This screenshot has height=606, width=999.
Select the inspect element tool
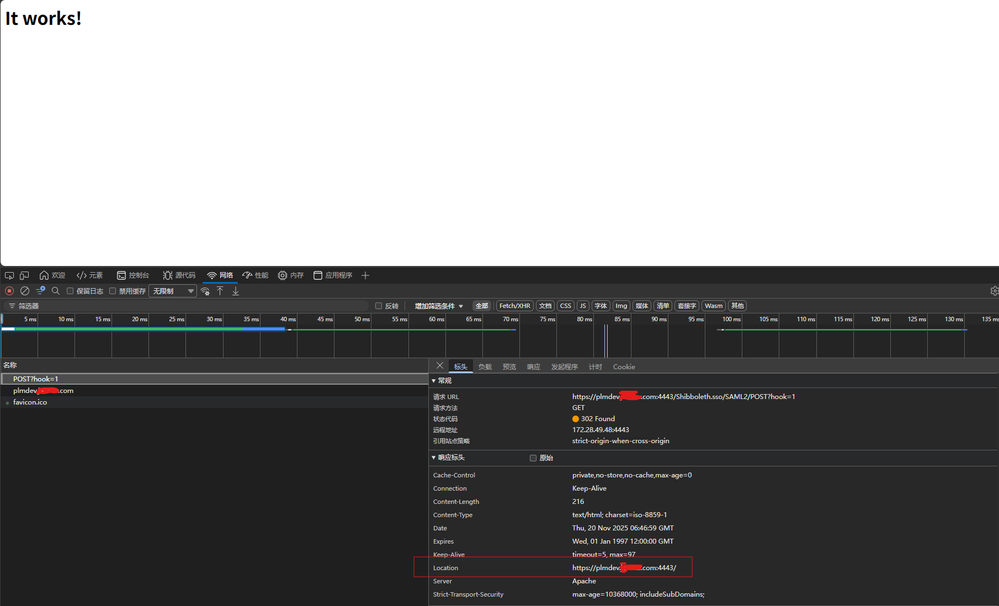9,275
